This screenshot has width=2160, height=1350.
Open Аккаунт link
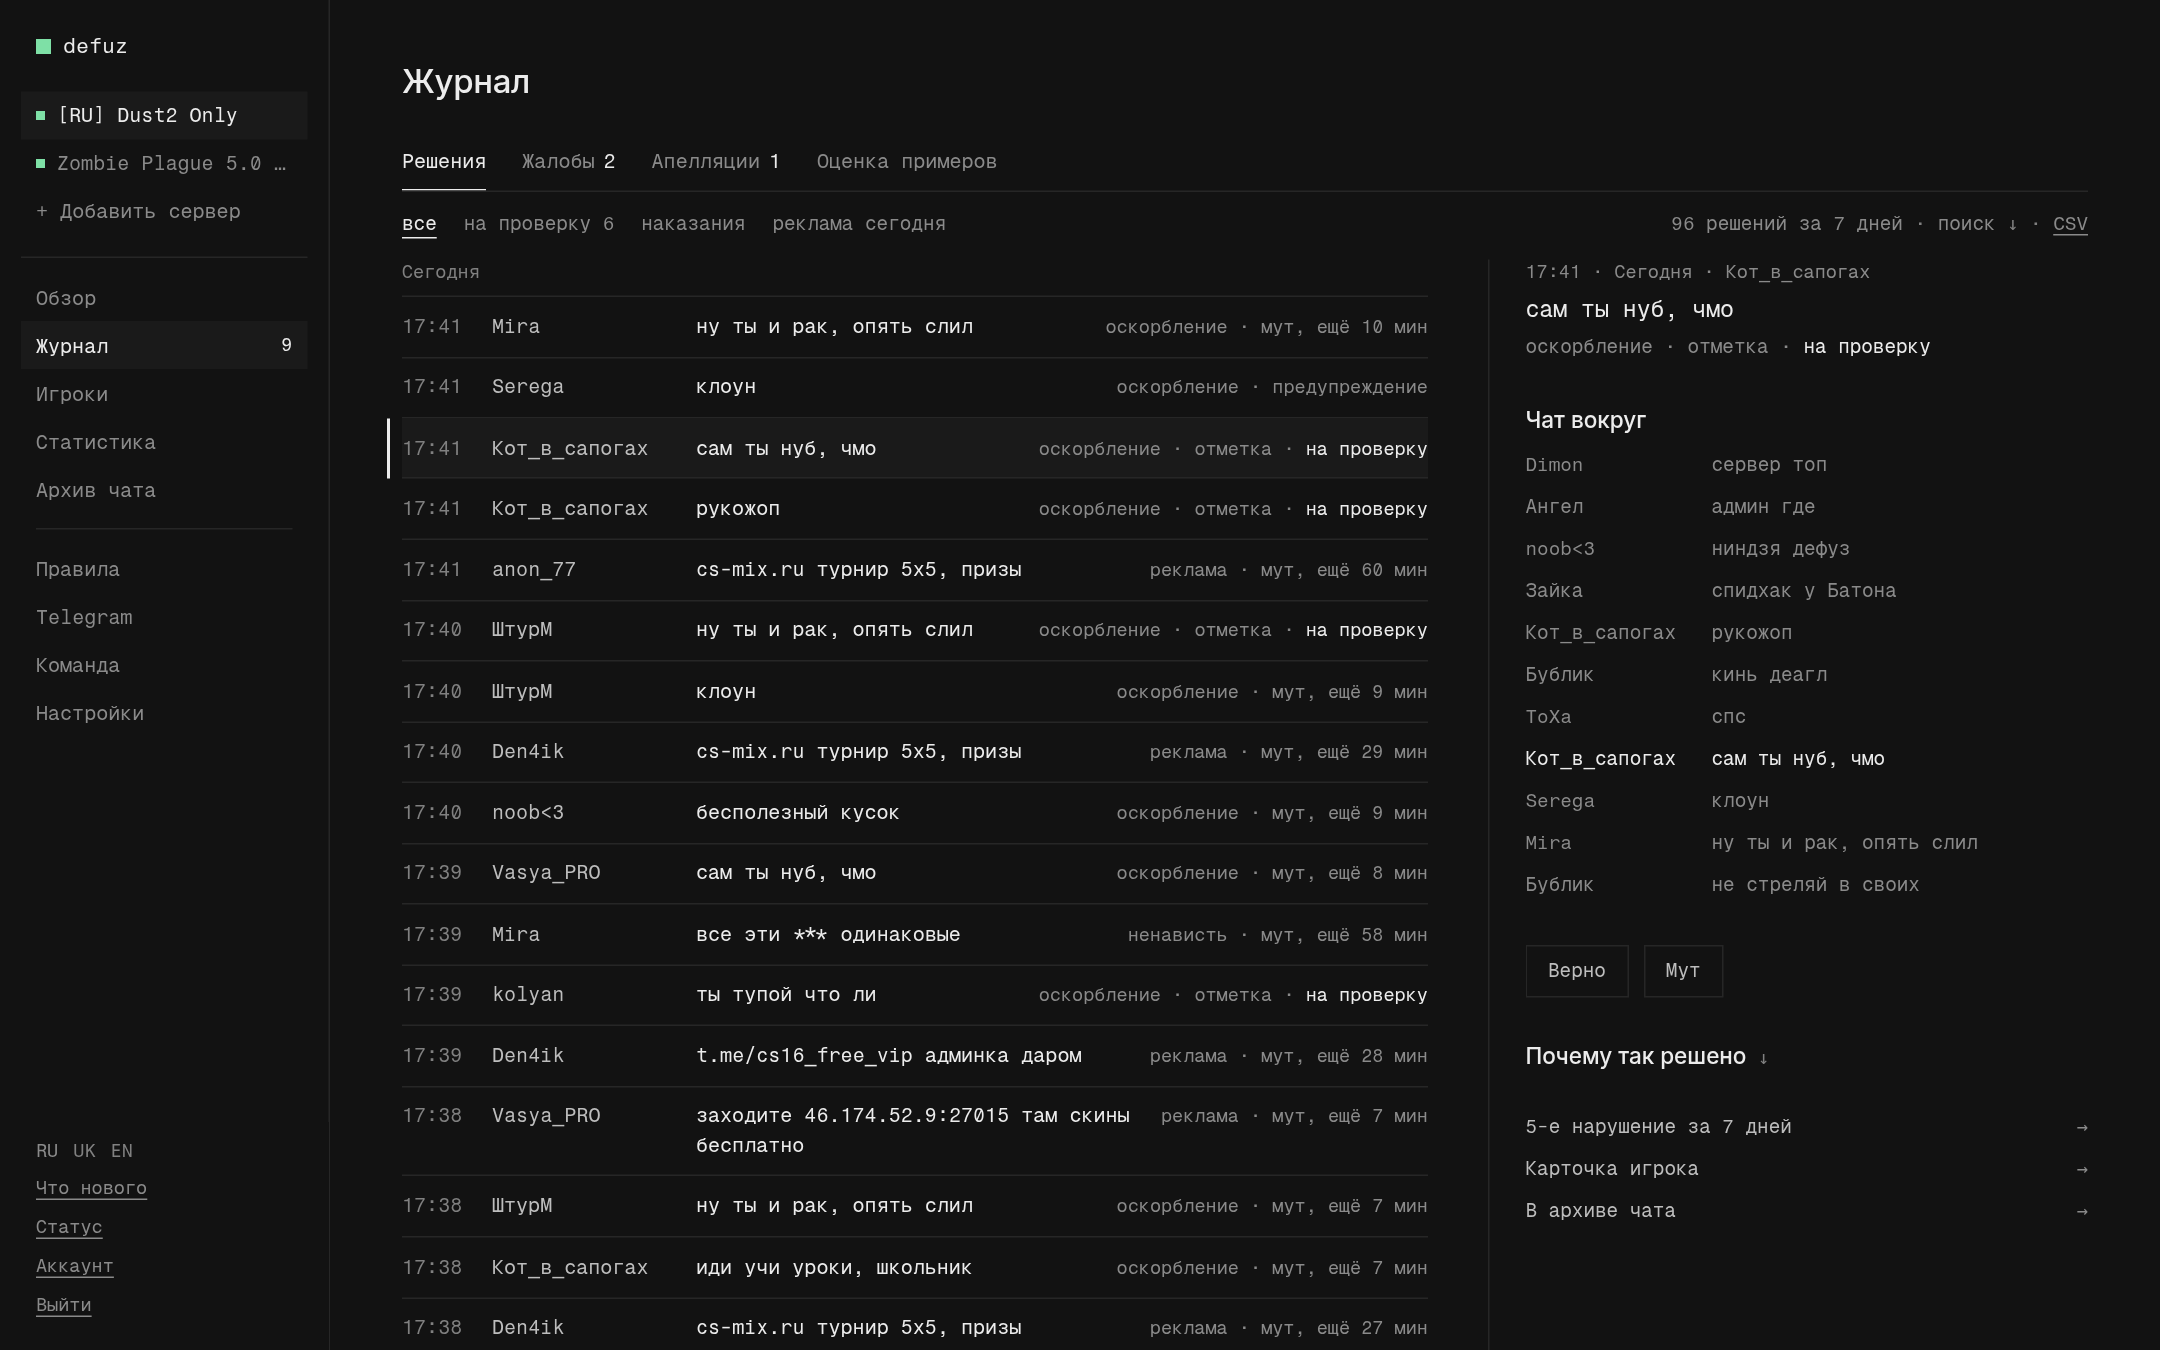(74, 1266)
